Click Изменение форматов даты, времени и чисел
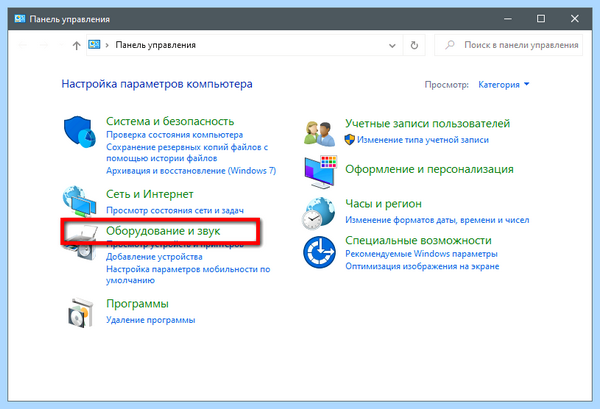The height and width of the screenshot is (409, 600). pyautogui.click(x=437, y=220)
